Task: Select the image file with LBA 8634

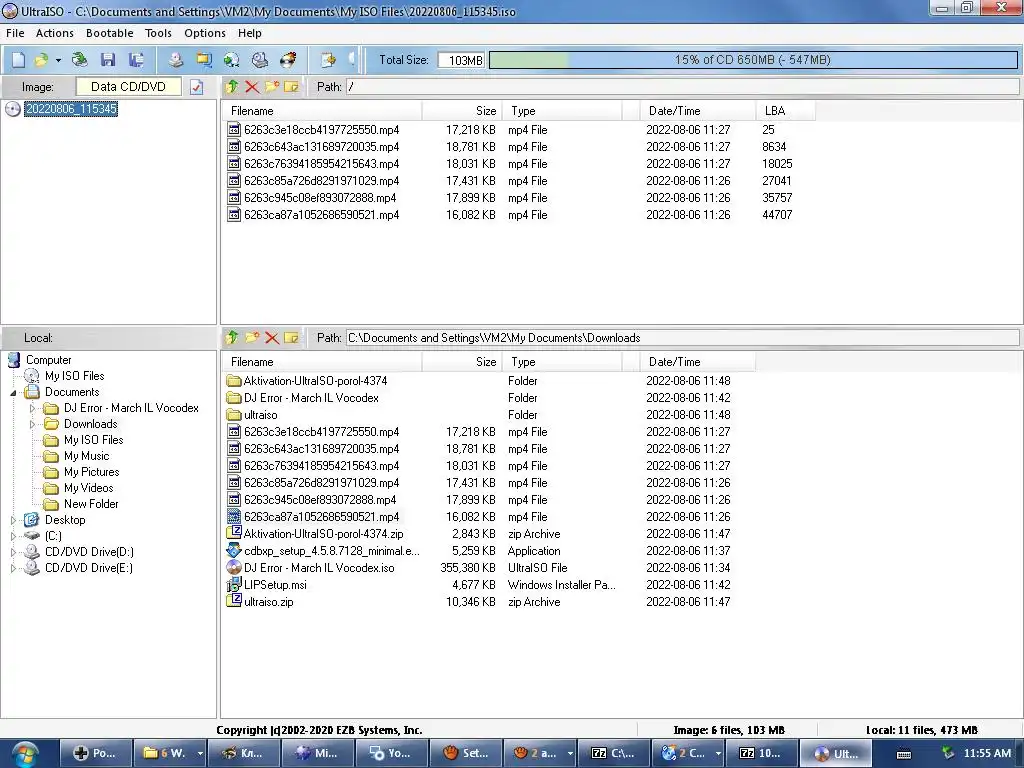Action: tap(321, 147)
